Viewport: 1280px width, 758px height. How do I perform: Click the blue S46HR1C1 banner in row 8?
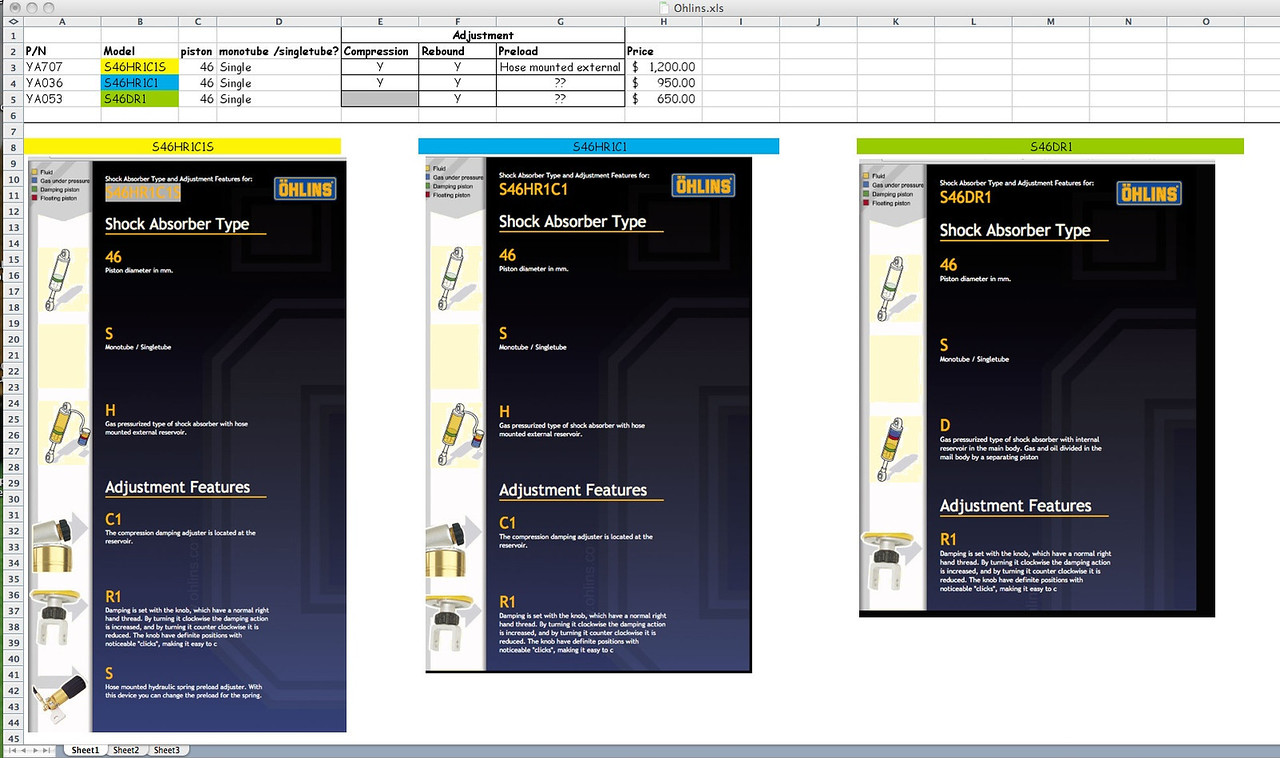tap(599, 146)
